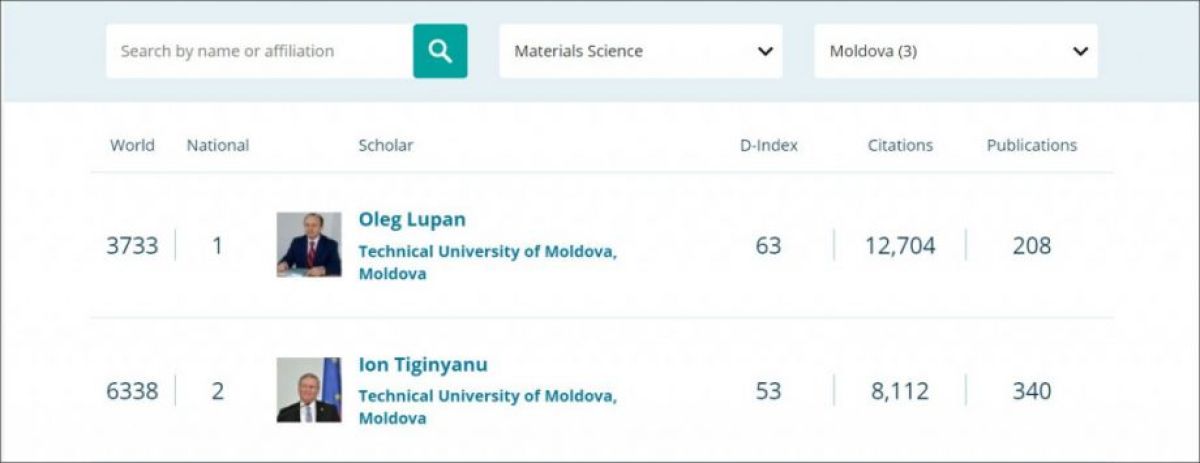
Task: Expand the Moldova (3) country dropdown
Action: (x=956, y=51)
